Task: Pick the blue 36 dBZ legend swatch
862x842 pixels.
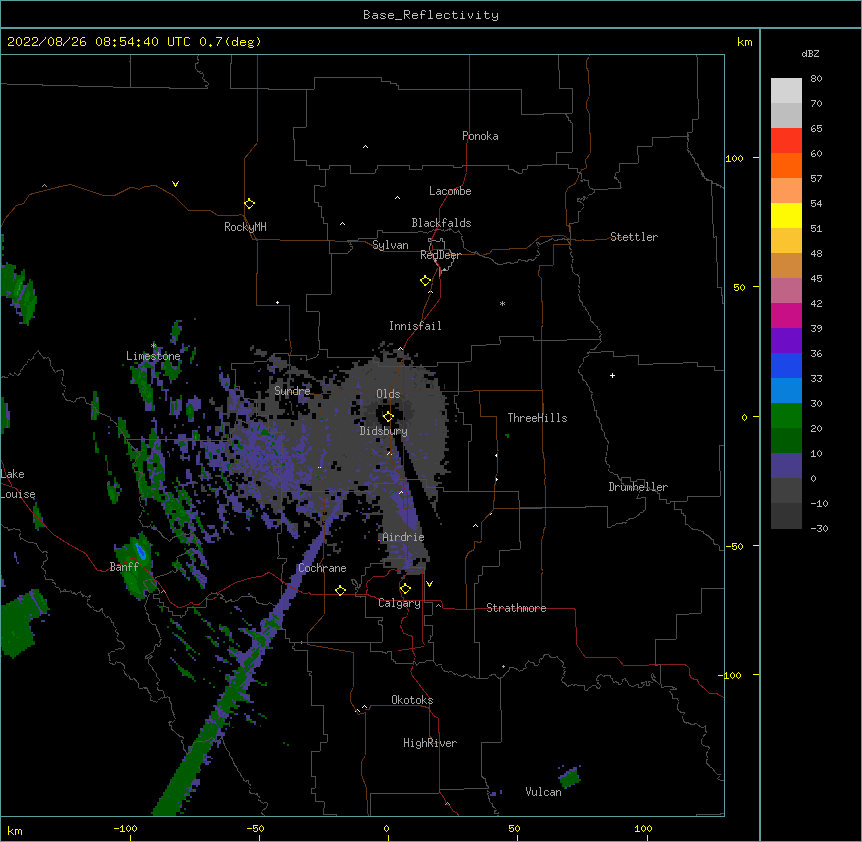Action: tap(786, 365)
